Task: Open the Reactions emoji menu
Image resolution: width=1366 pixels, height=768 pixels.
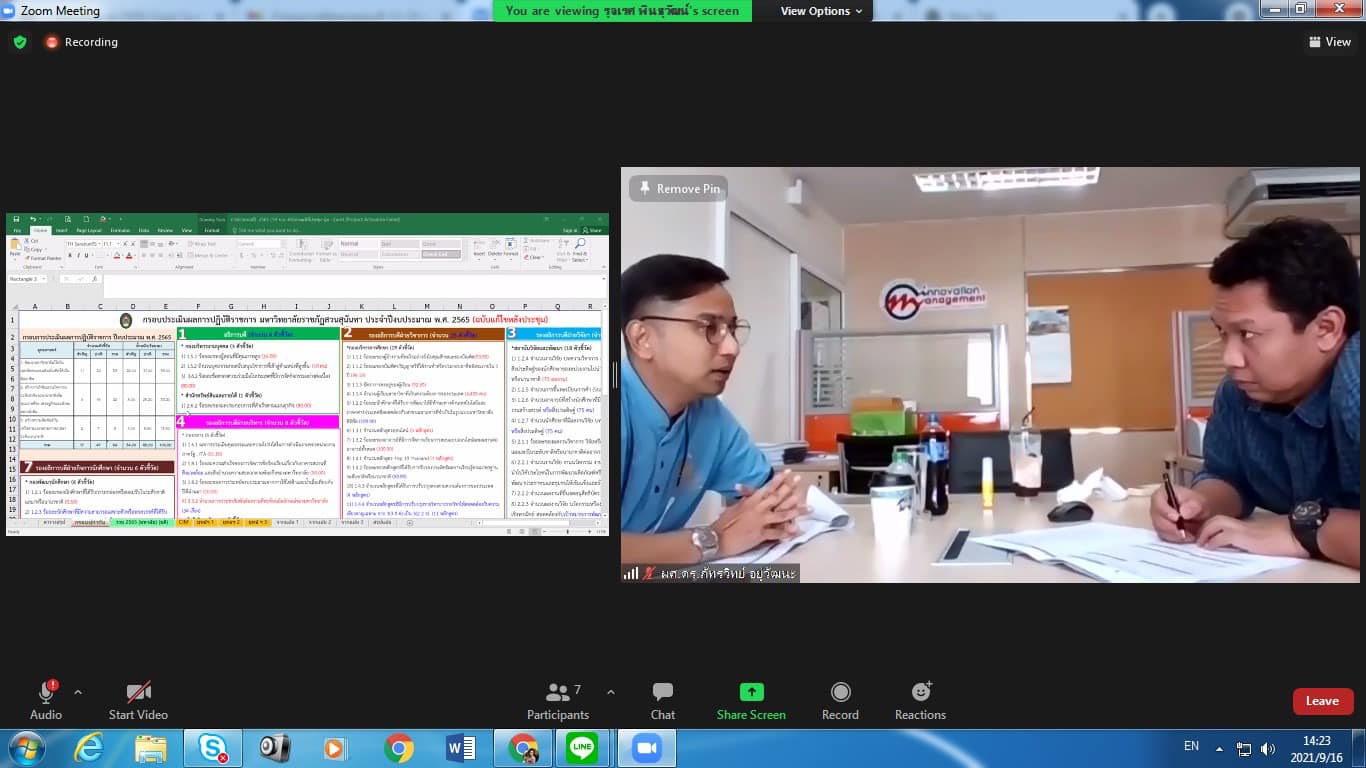Action: (x=920, y=692)
